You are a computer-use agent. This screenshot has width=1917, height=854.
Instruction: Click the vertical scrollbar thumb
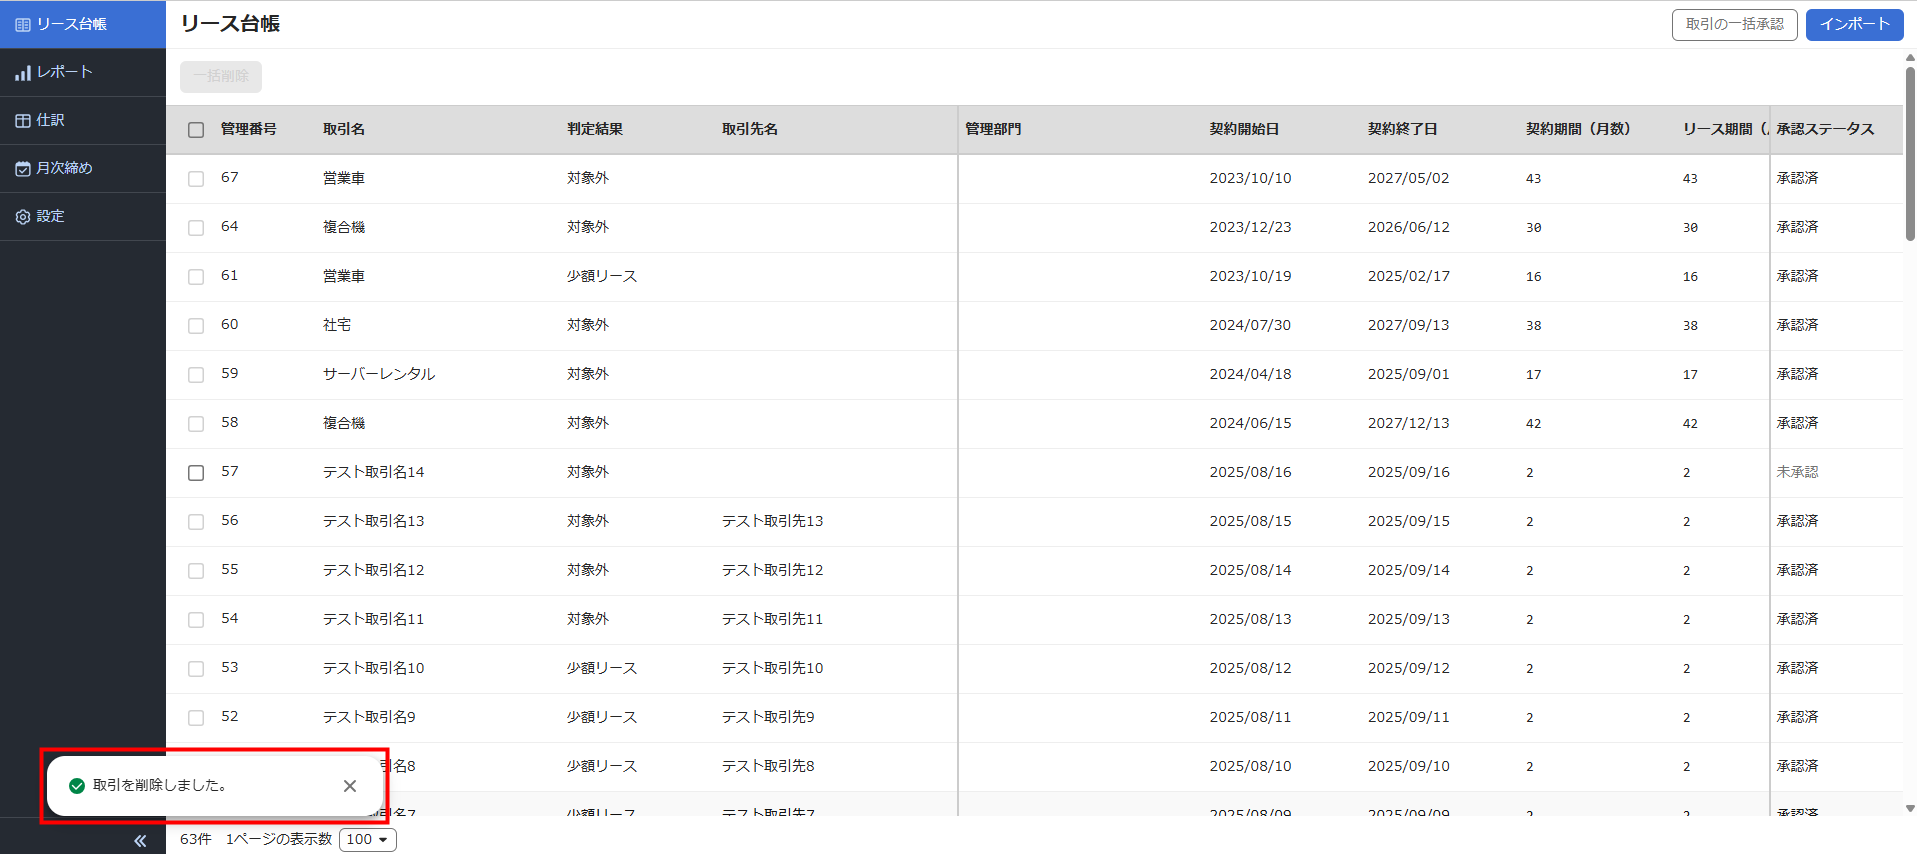point(1909,150)
